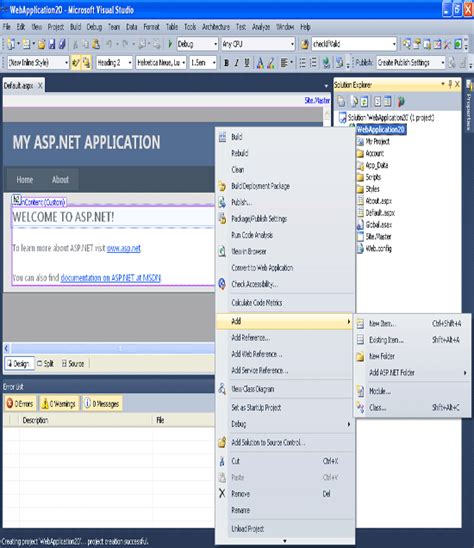Click New Folder in Add submenu
This screenshot has width=474, height=548.
412,356
